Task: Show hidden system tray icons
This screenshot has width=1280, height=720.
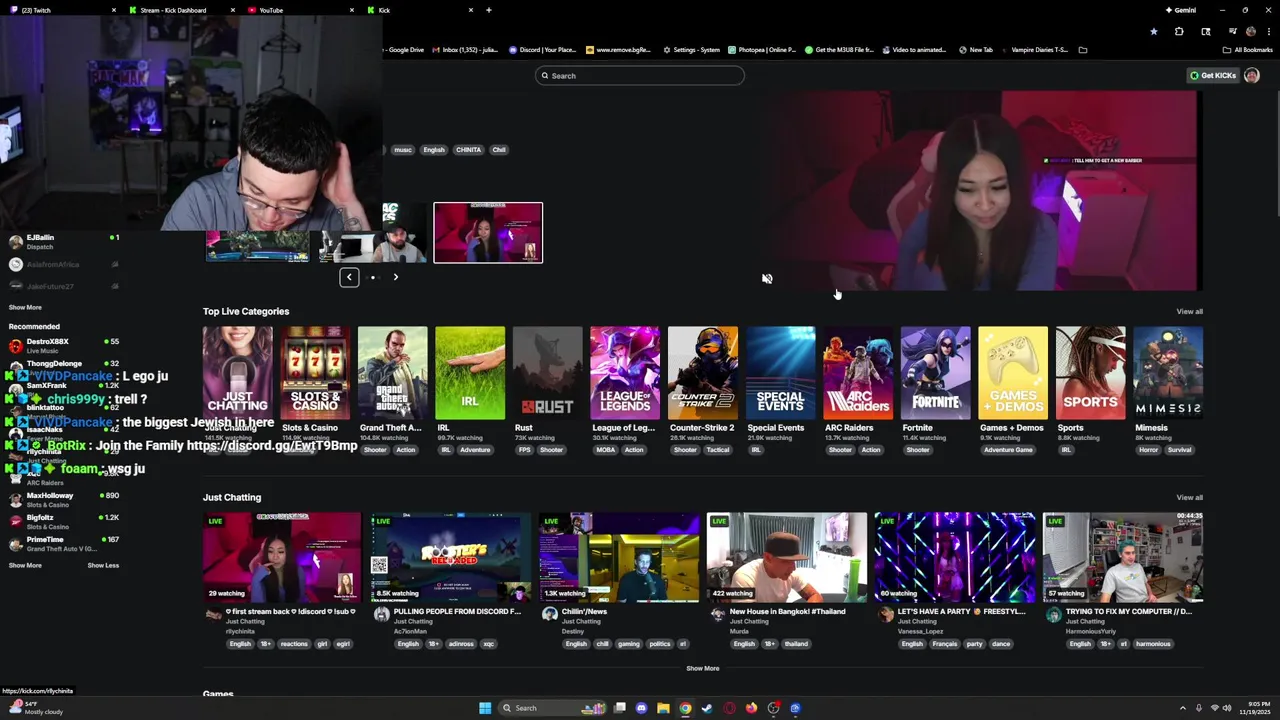Action: (1182, 708)
